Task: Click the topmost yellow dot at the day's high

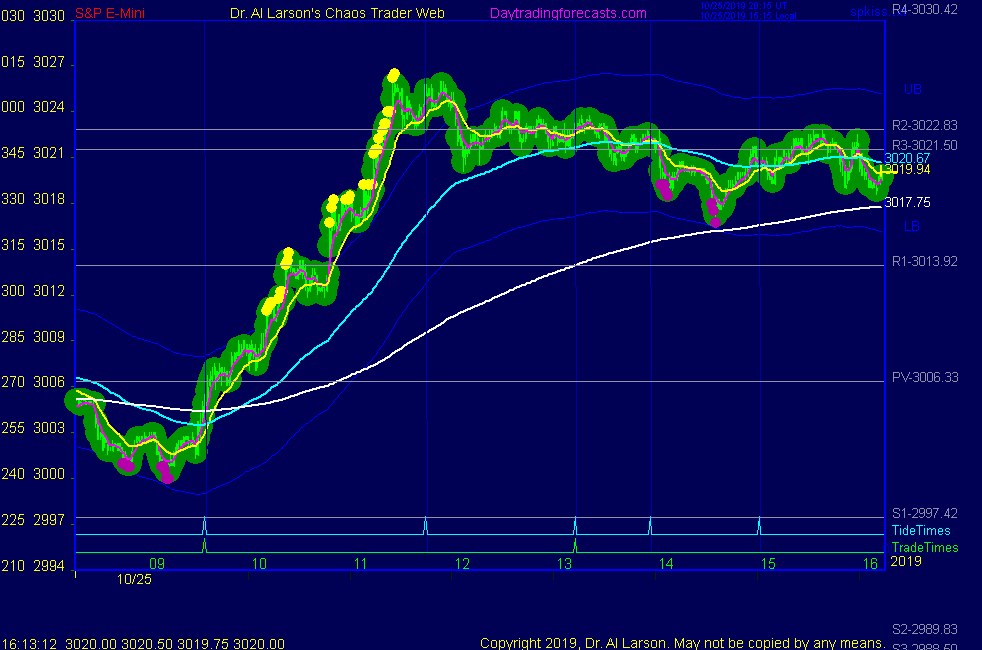Action: (393, 76)
